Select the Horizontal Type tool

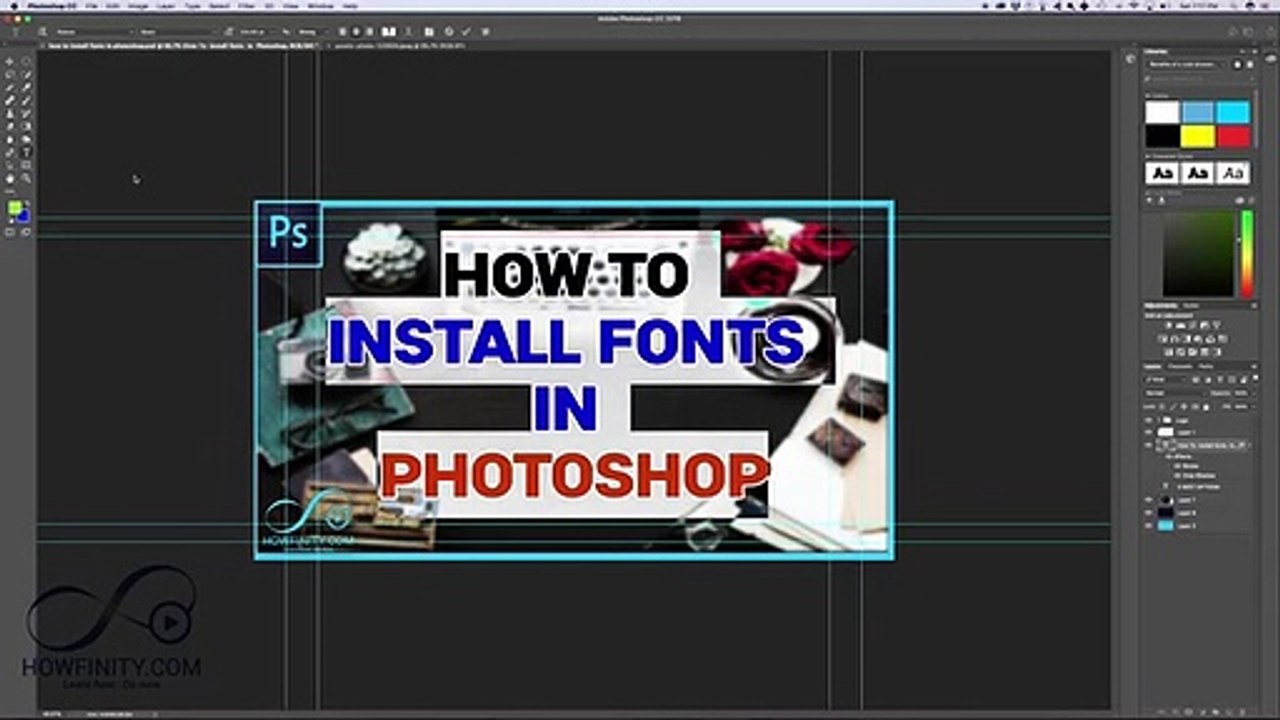pyautogui.click(x=27, y=152)
